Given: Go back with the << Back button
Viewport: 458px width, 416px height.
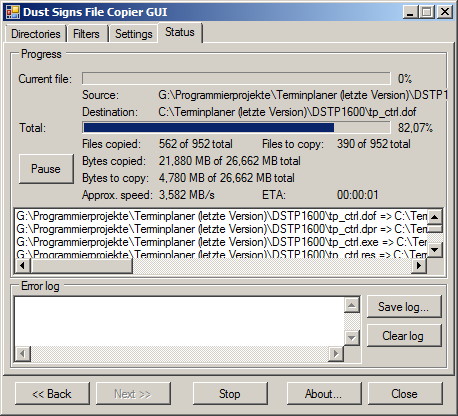Looking at the screenshot, I should point(52,394).
